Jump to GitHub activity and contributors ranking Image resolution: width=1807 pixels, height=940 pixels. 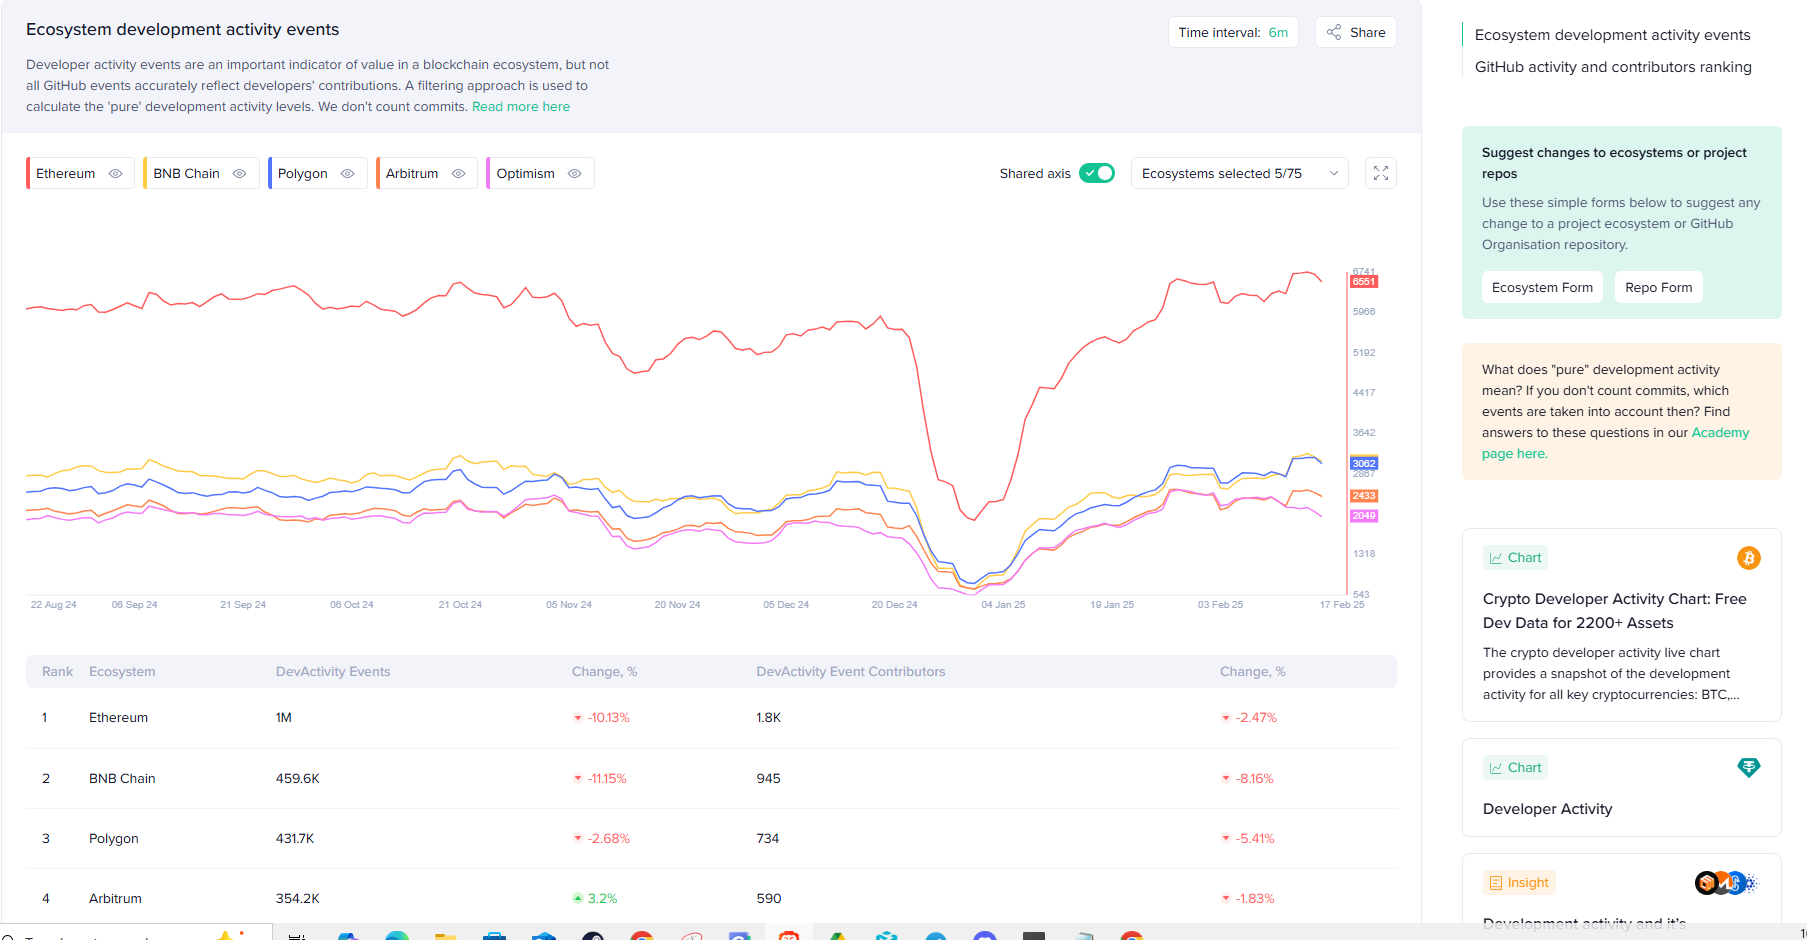pos(1613,67)
